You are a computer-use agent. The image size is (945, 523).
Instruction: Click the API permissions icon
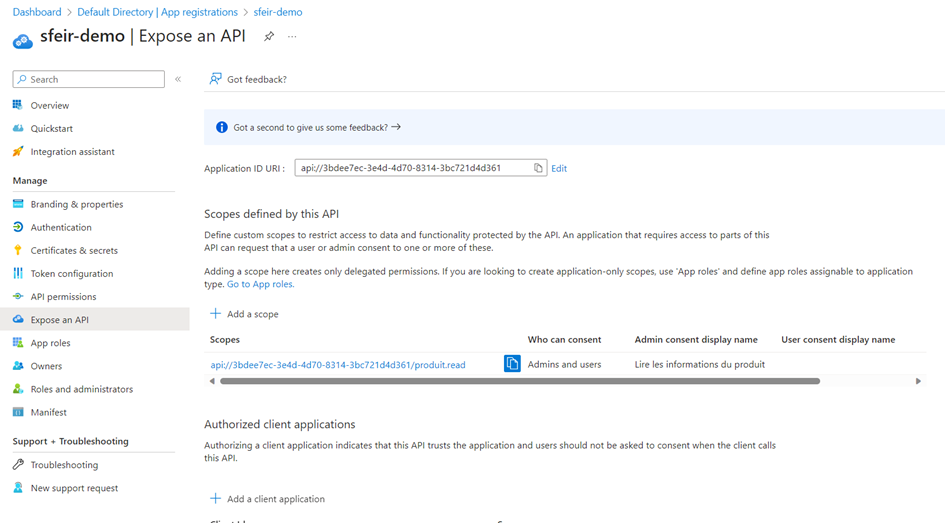tap(18, 296)
